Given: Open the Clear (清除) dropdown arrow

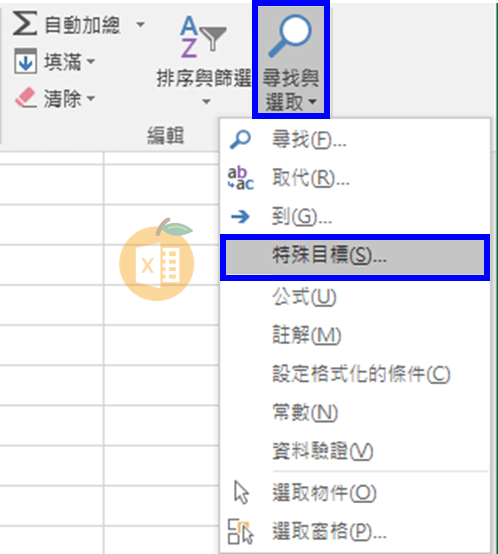Looking at the screenshot, I should click(91, 98).
